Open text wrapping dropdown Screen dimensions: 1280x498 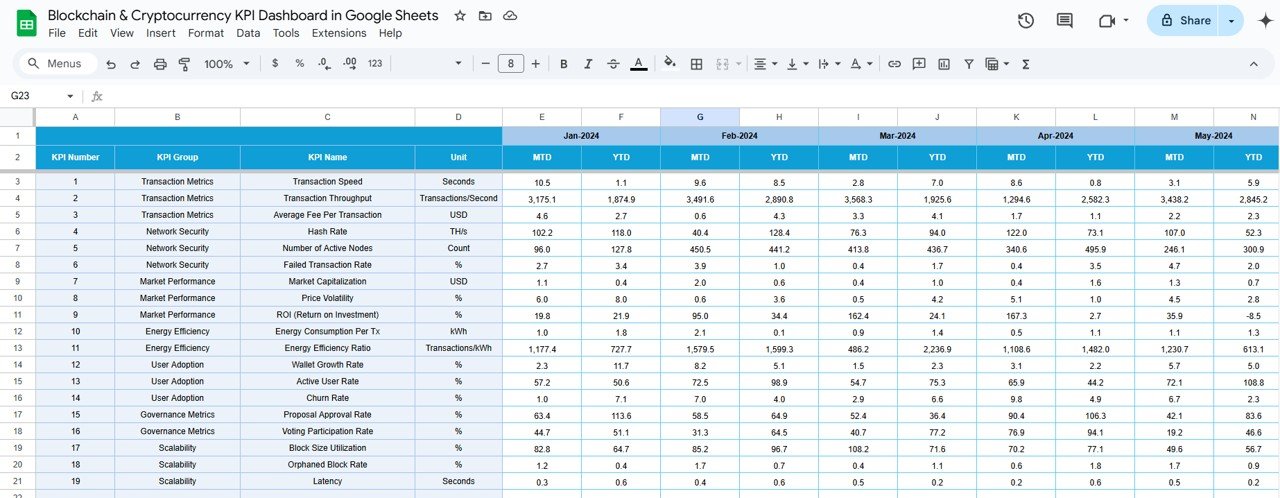[x=829, y=64]
